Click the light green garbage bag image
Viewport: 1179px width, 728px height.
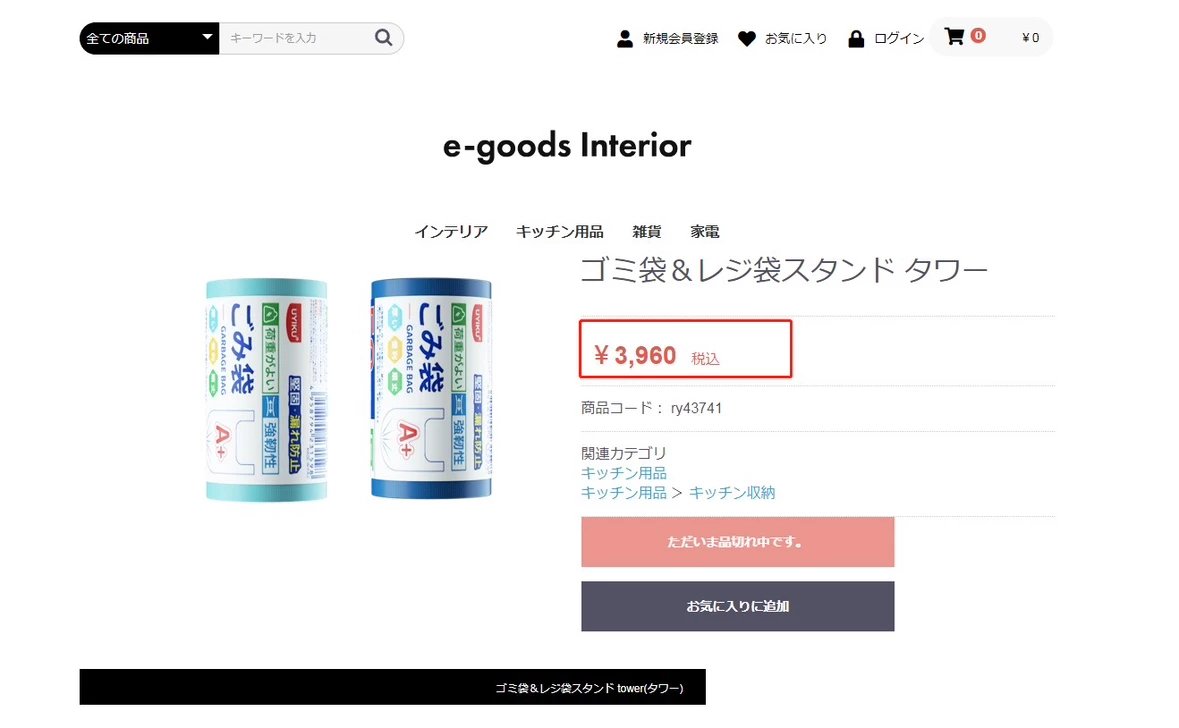(266, 388)
